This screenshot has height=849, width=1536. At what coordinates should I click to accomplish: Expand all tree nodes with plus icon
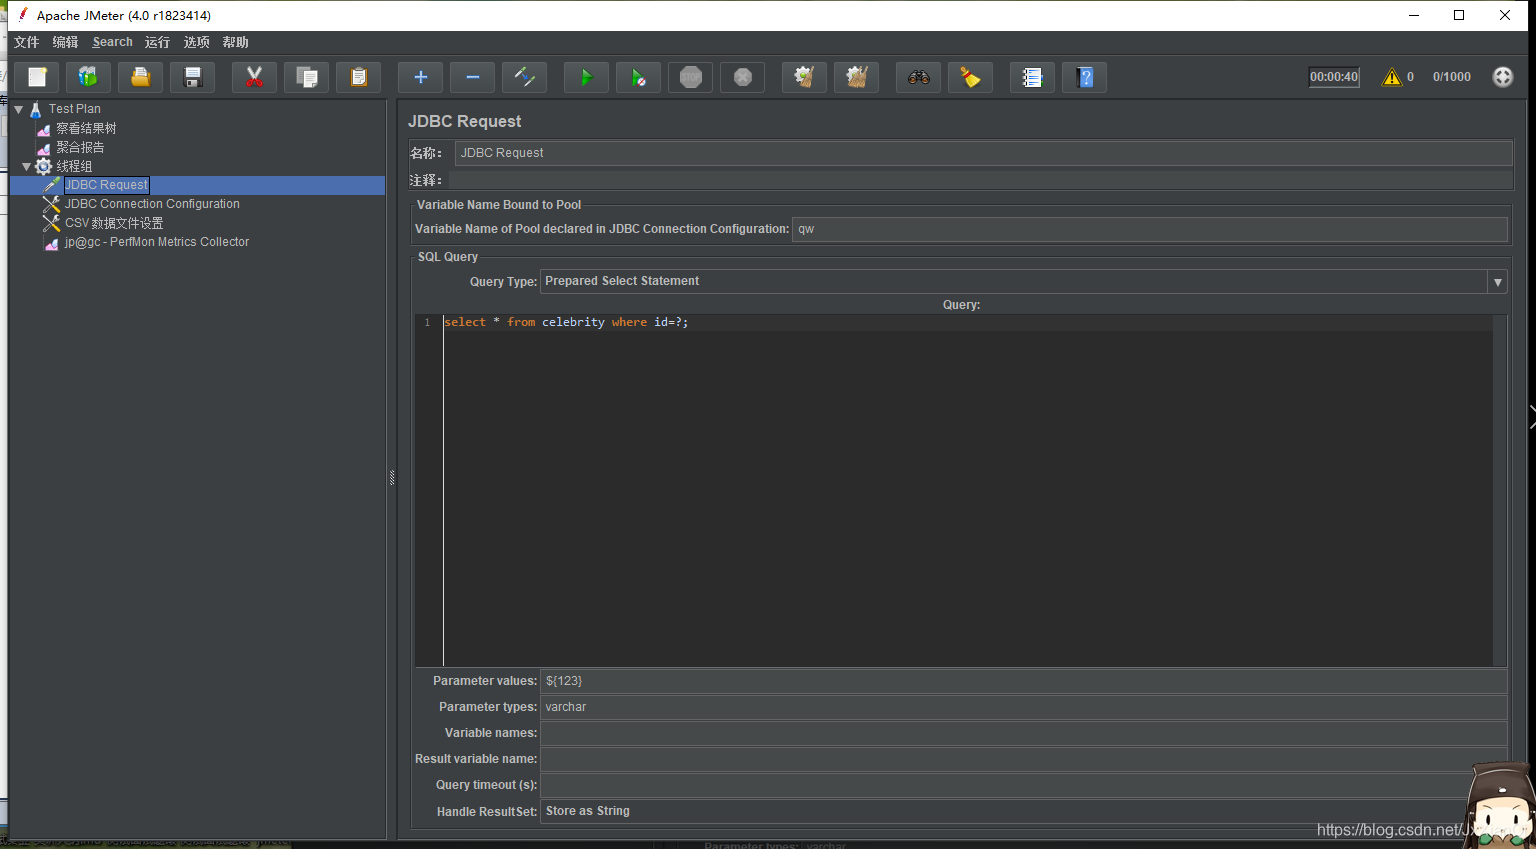pos(421,77)
